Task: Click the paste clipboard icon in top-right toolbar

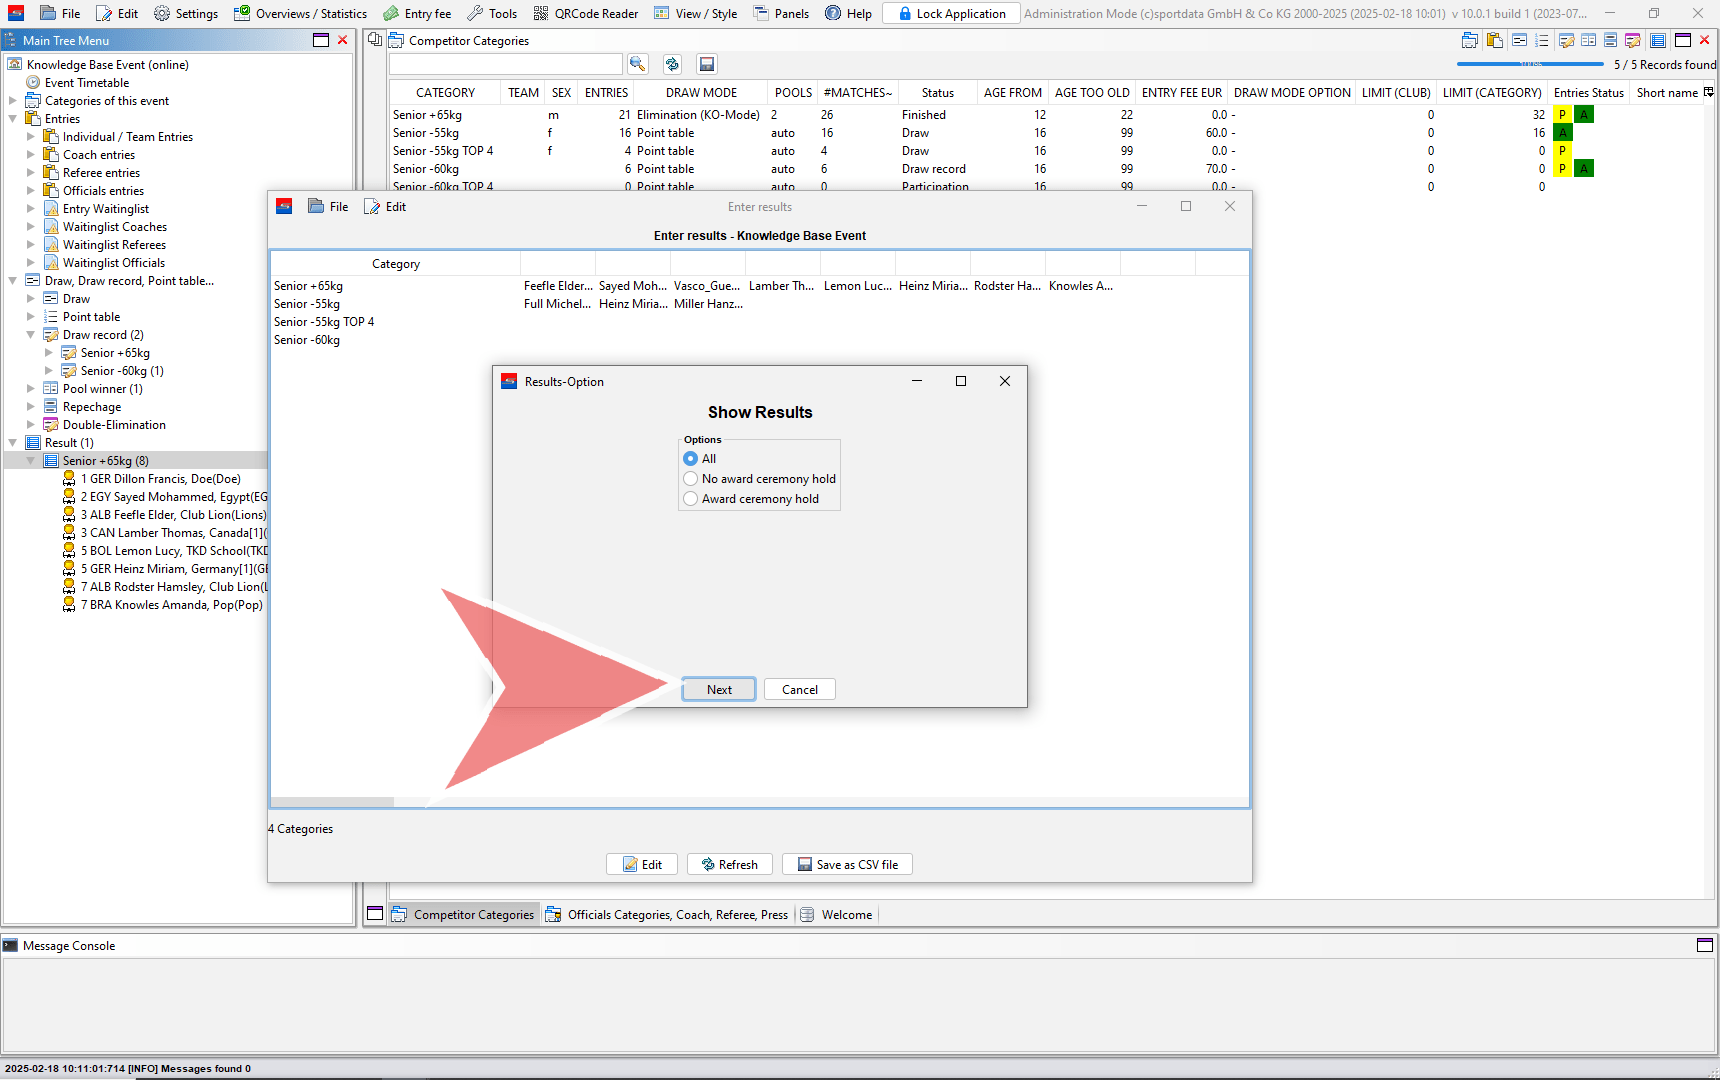Action: 1495,40
